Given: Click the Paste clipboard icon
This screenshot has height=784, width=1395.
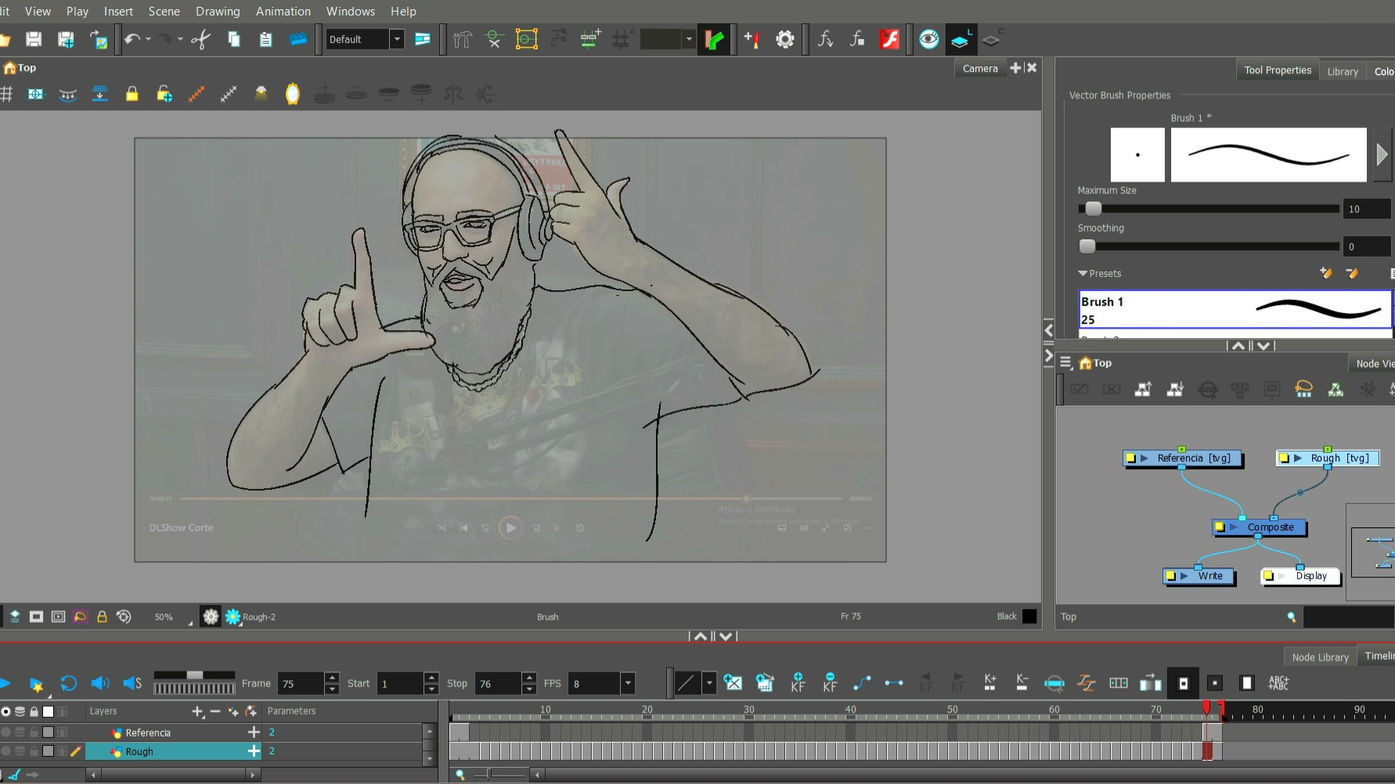Looking at the screenshot, I should pos(265,39).
